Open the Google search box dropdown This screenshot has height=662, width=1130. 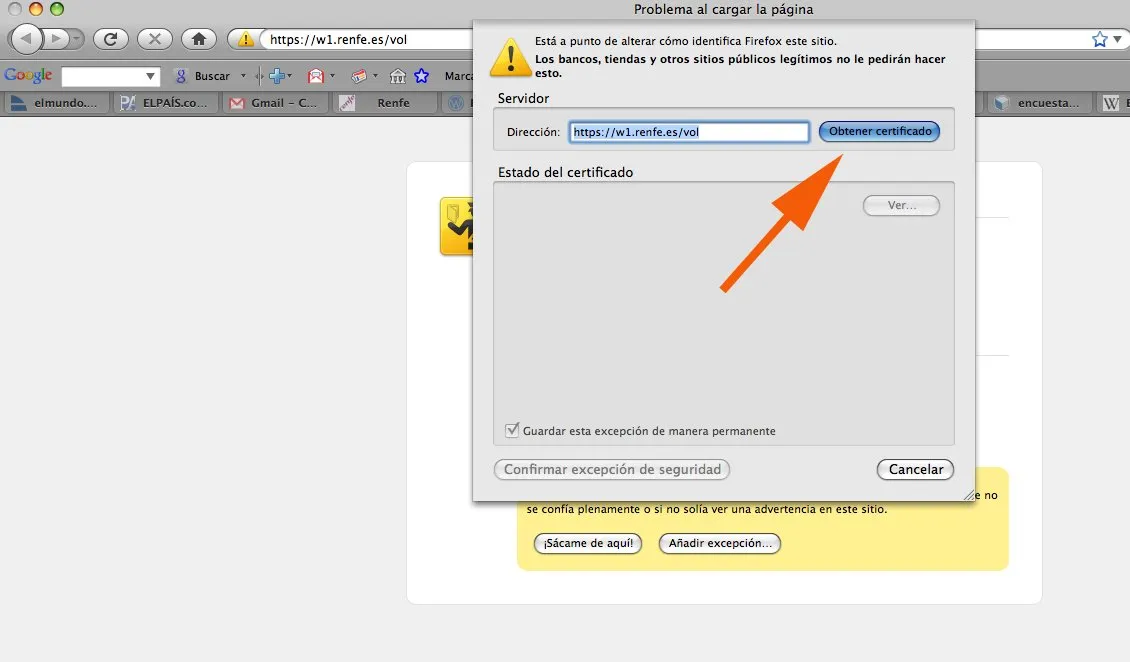coord(150,76)
